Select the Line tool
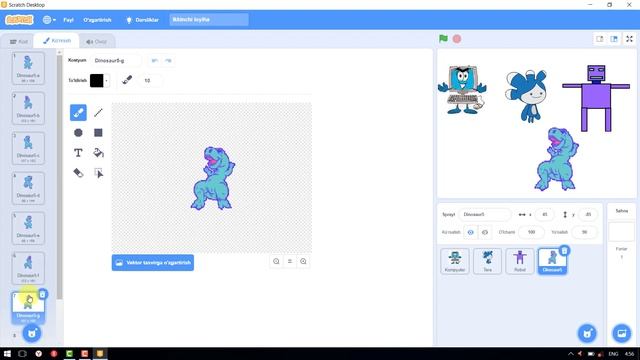The height and width of the screenshot is (360, 640). tap(98, 113)
